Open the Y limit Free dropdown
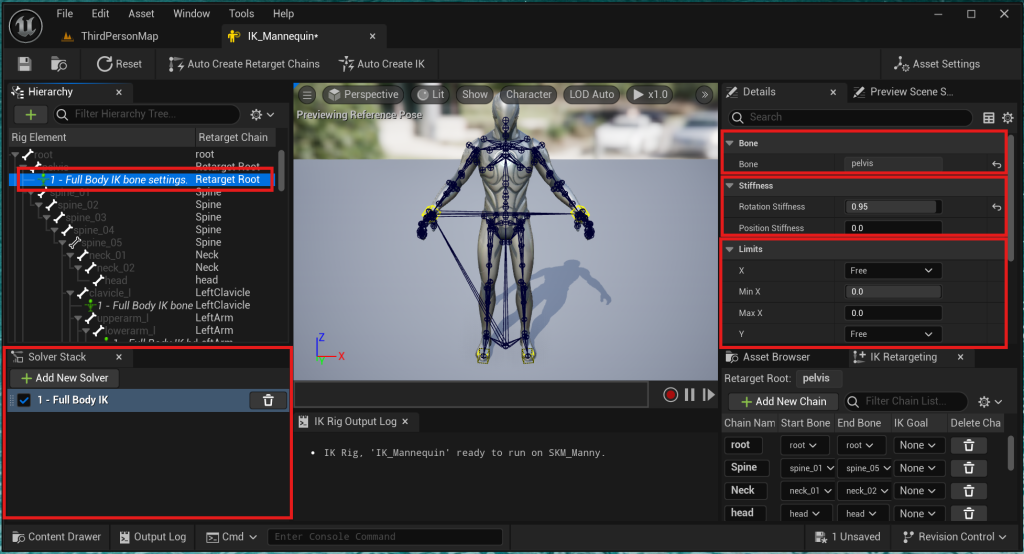This screenshot has height=554, width=1024. (x=893, y=334)
